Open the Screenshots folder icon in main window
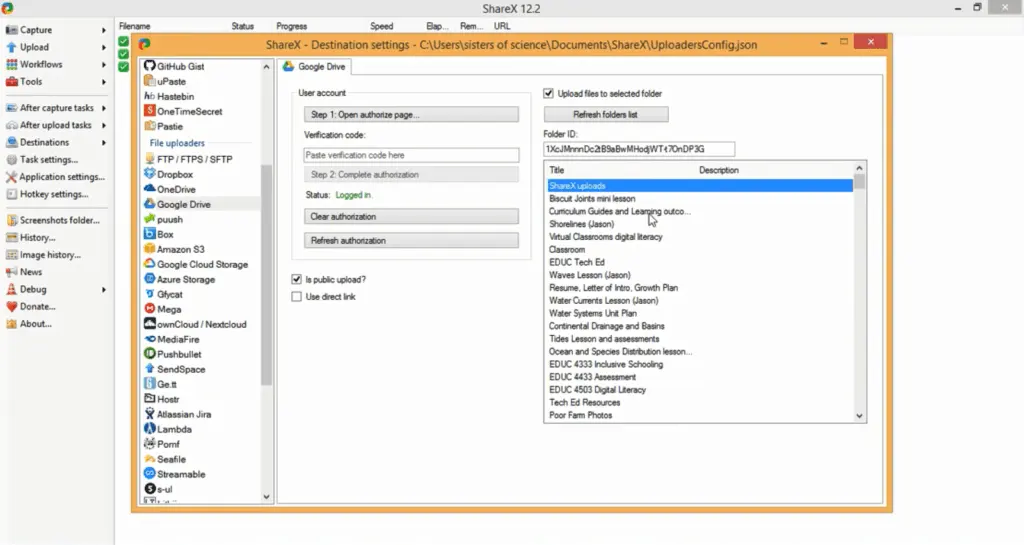This screenshot has height=545, width=1024. tap(11, 221)
